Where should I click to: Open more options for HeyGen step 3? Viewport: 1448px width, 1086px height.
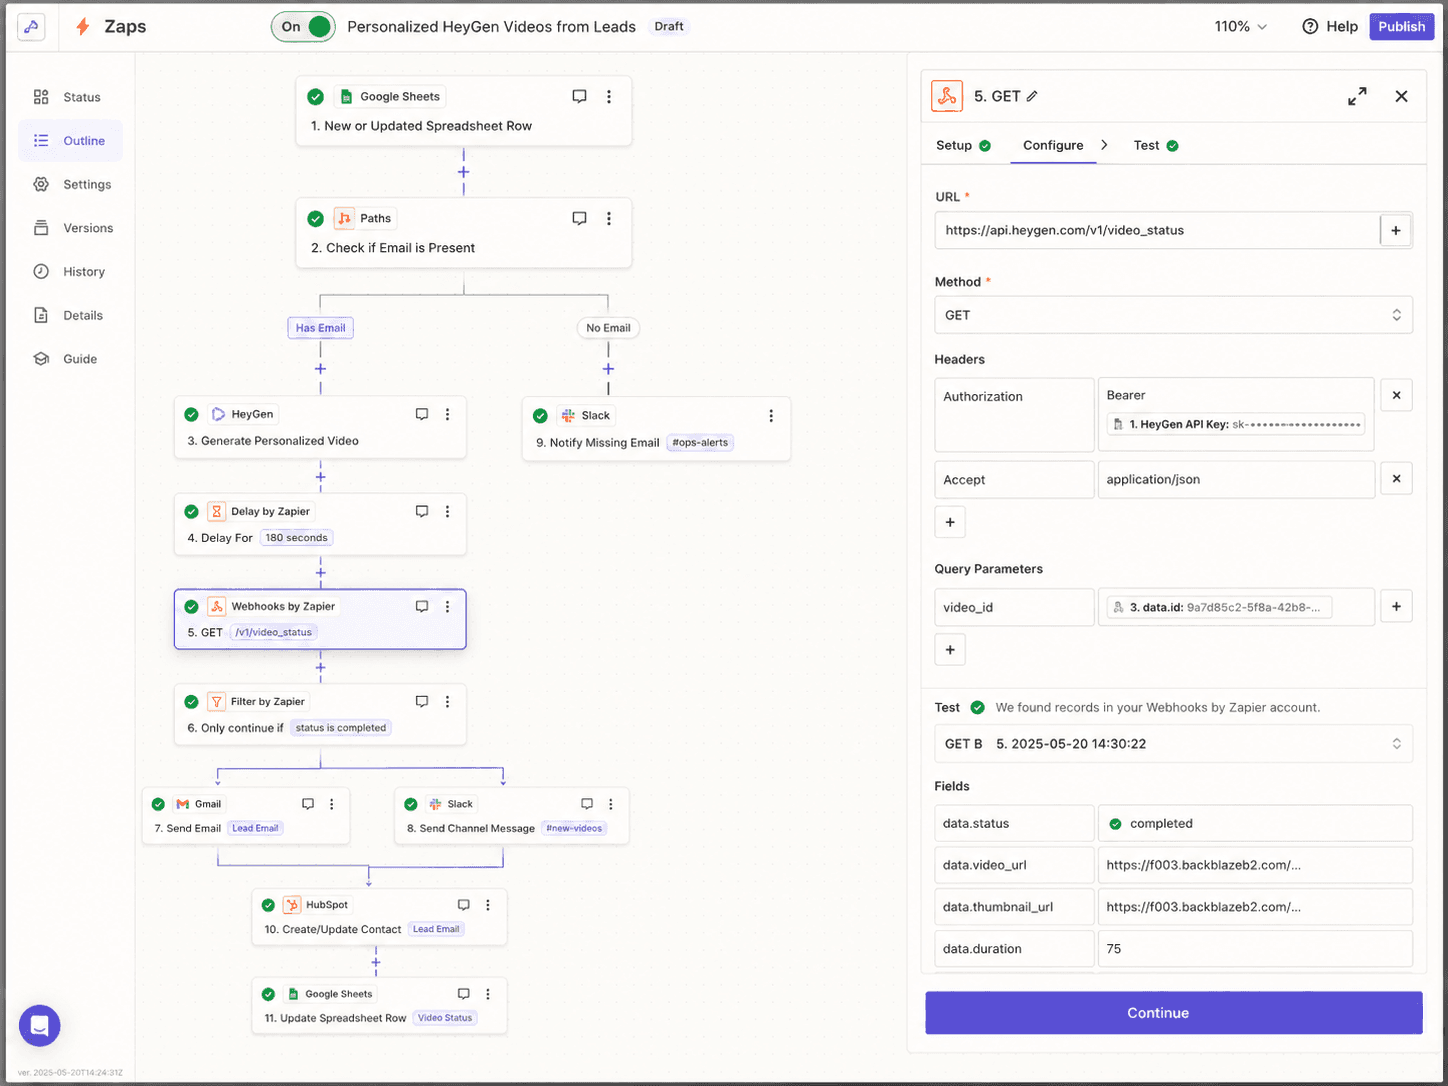[448, 414]
